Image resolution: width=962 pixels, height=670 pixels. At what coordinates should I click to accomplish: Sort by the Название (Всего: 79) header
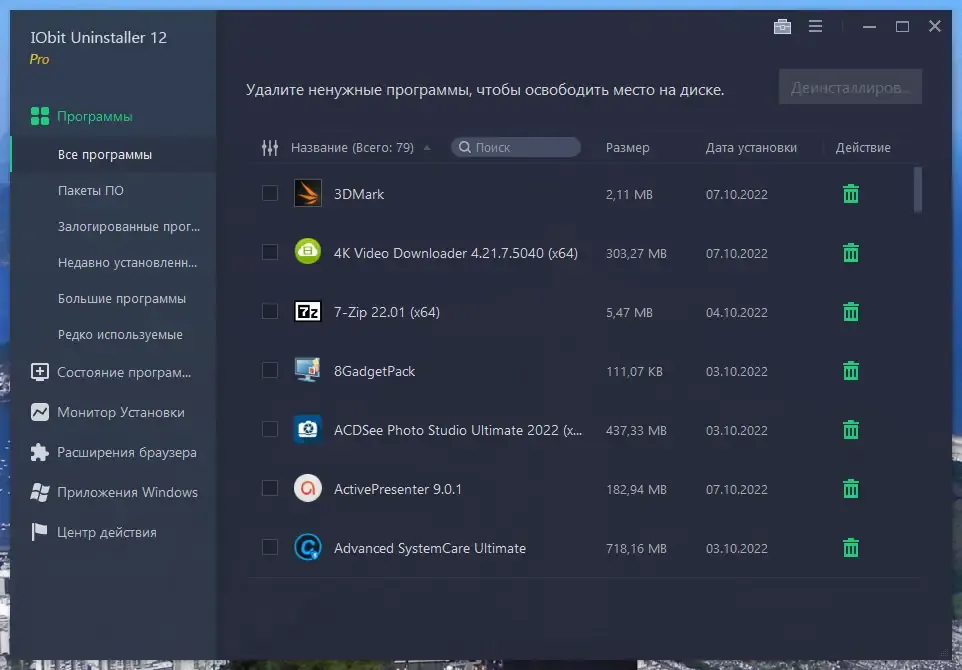(352, 148)
